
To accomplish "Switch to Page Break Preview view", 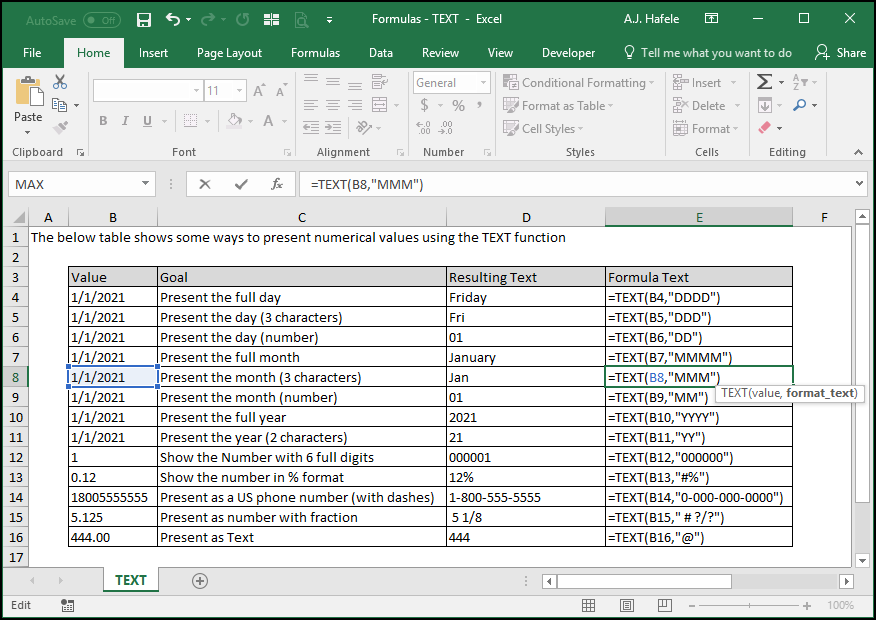I will click(x=665, y=605).
